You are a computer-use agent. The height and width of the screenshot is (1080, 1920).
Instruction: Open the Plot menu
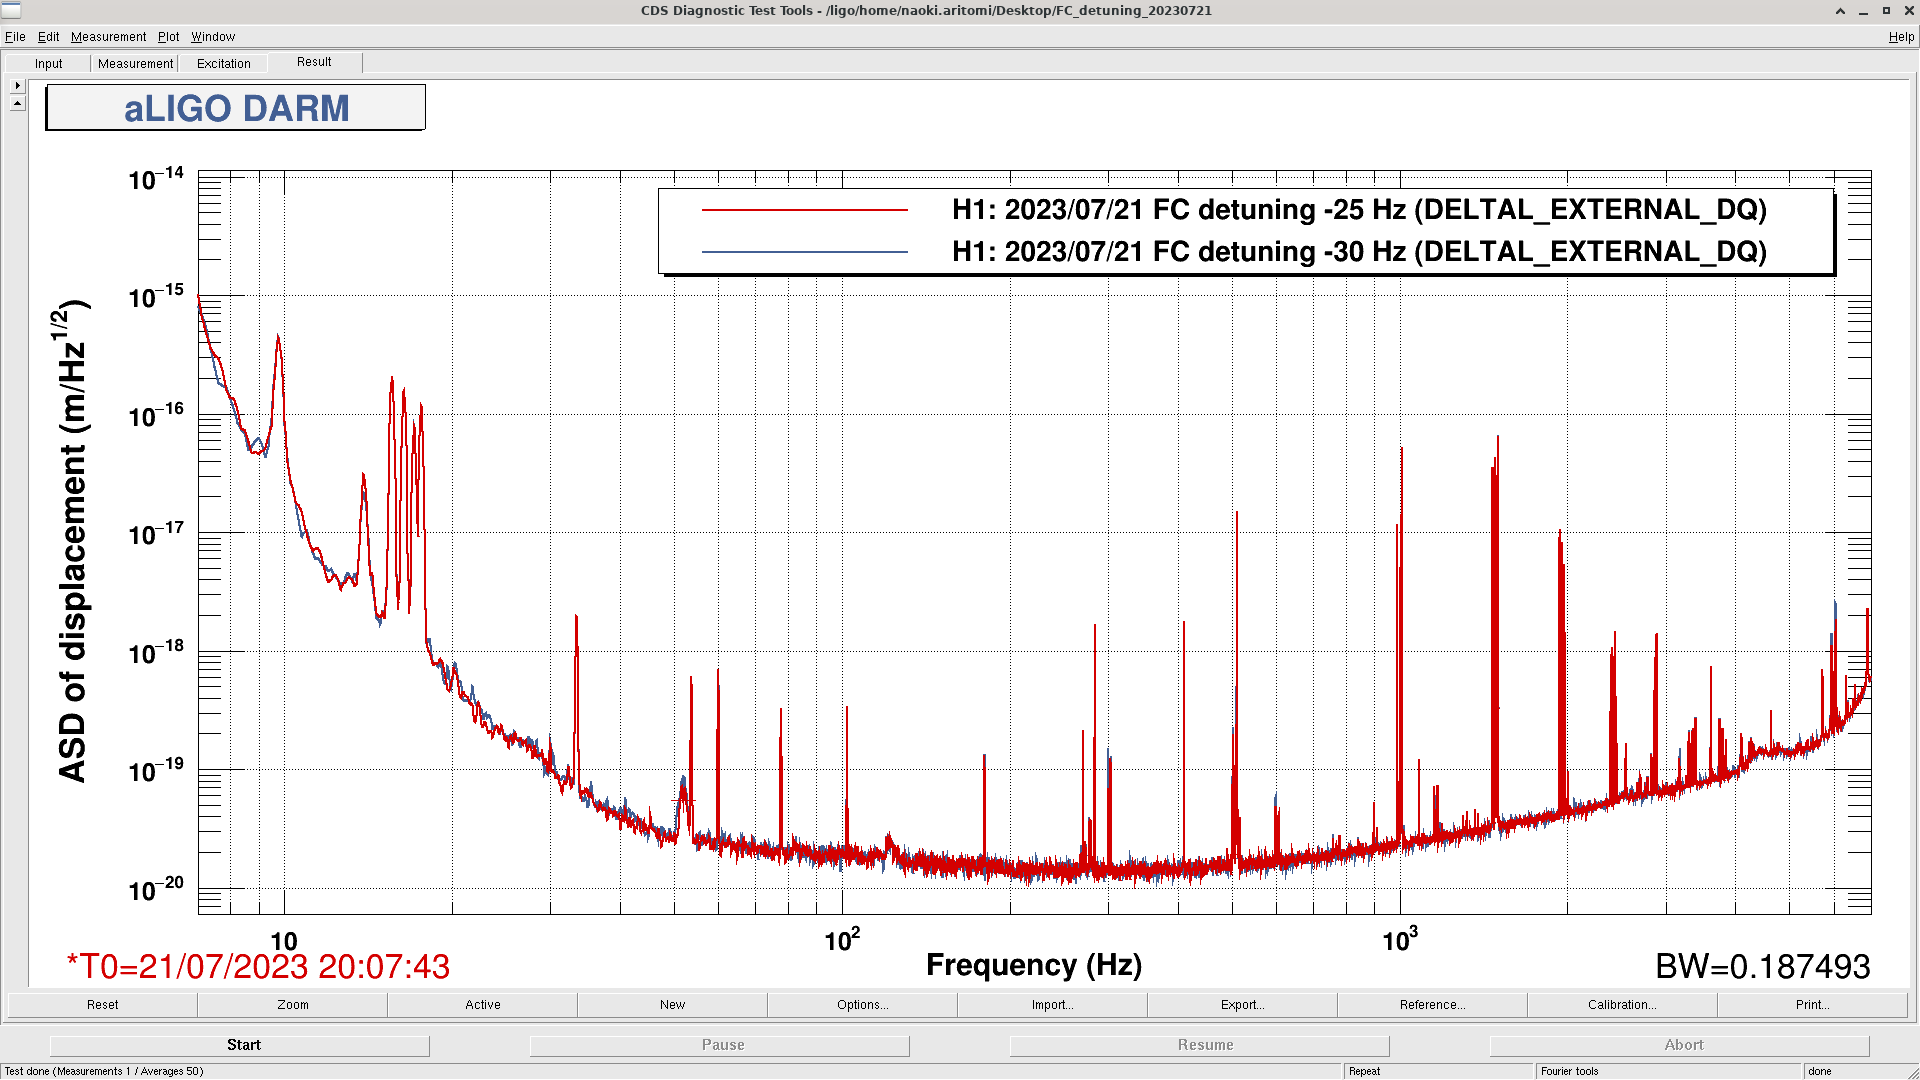click(x=168, y=37)
